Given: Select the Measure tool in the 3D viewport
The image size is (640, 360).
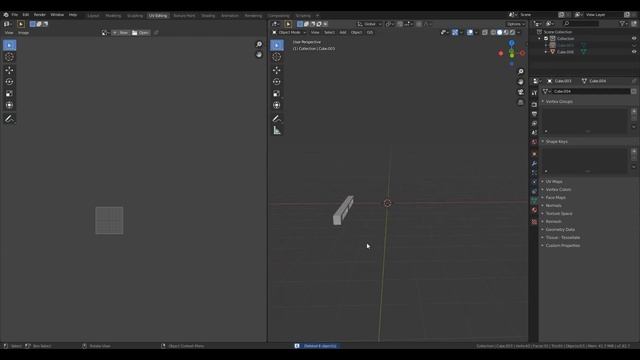Looking at the screenshot, I should (277, 131).
